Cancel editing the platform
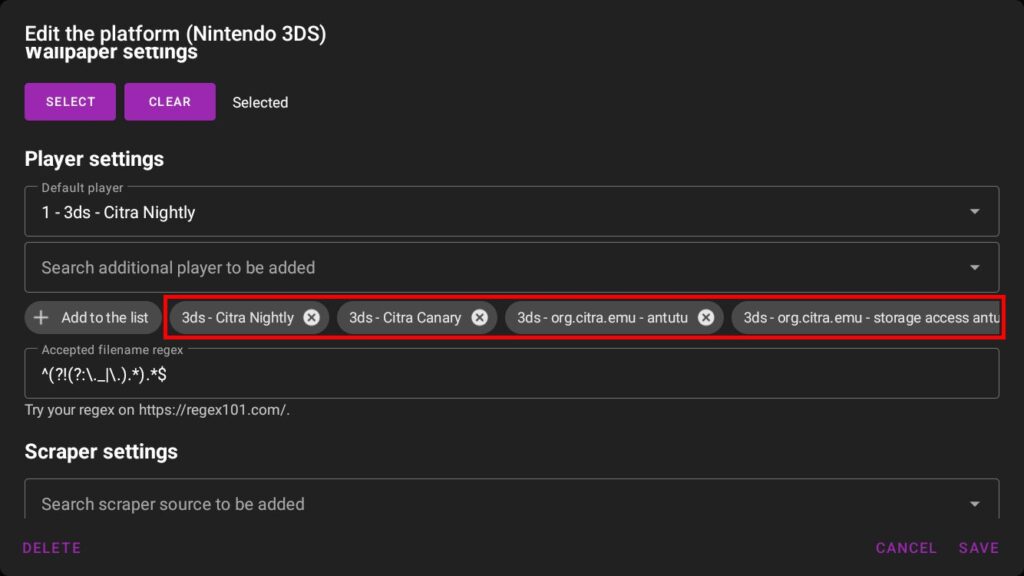This screenshot has width=1024, height=576. [x=906, y=548]
